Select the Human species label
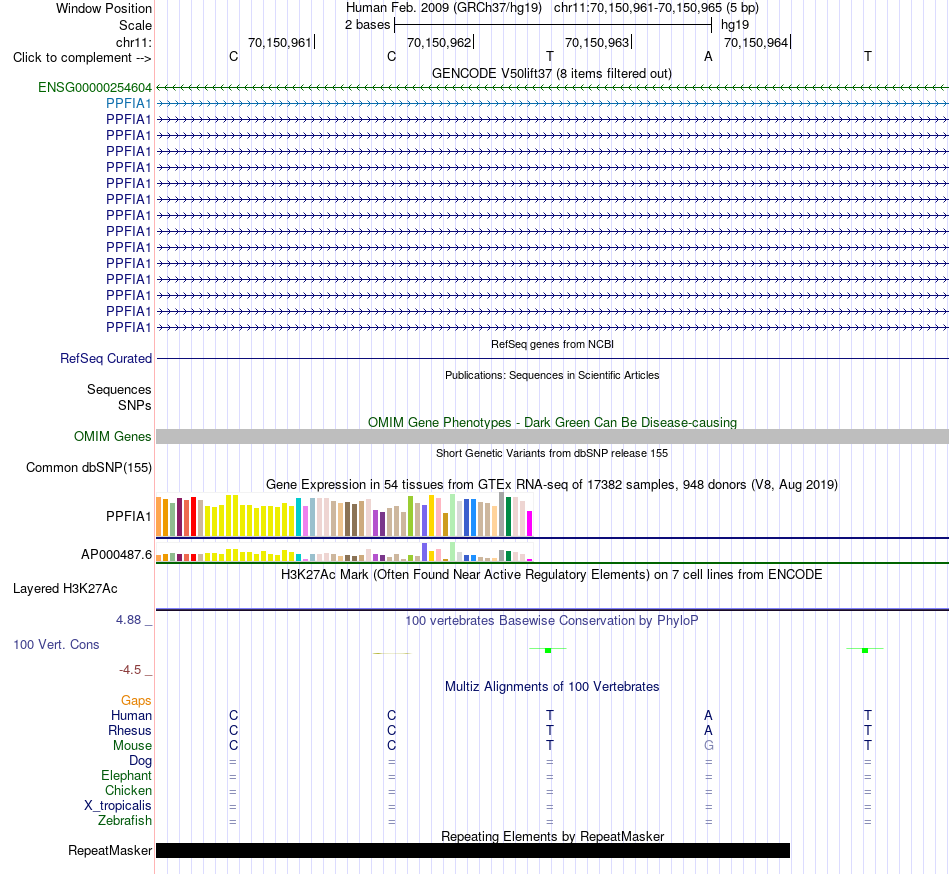The width and height of the screenshot is (950, 874). click(x=131, y=715)
